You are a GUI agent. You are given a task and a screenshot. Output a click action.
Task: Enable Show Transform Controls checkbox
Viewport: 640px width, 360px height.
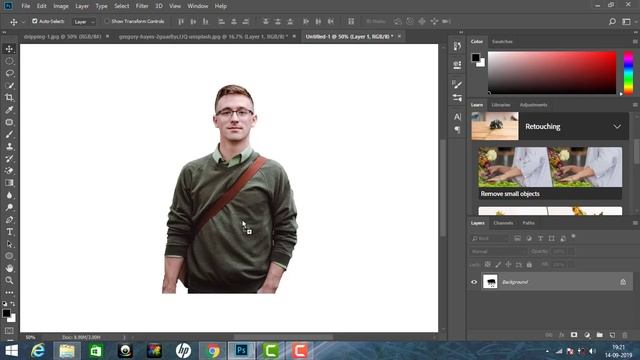click(x=107, y=21)
